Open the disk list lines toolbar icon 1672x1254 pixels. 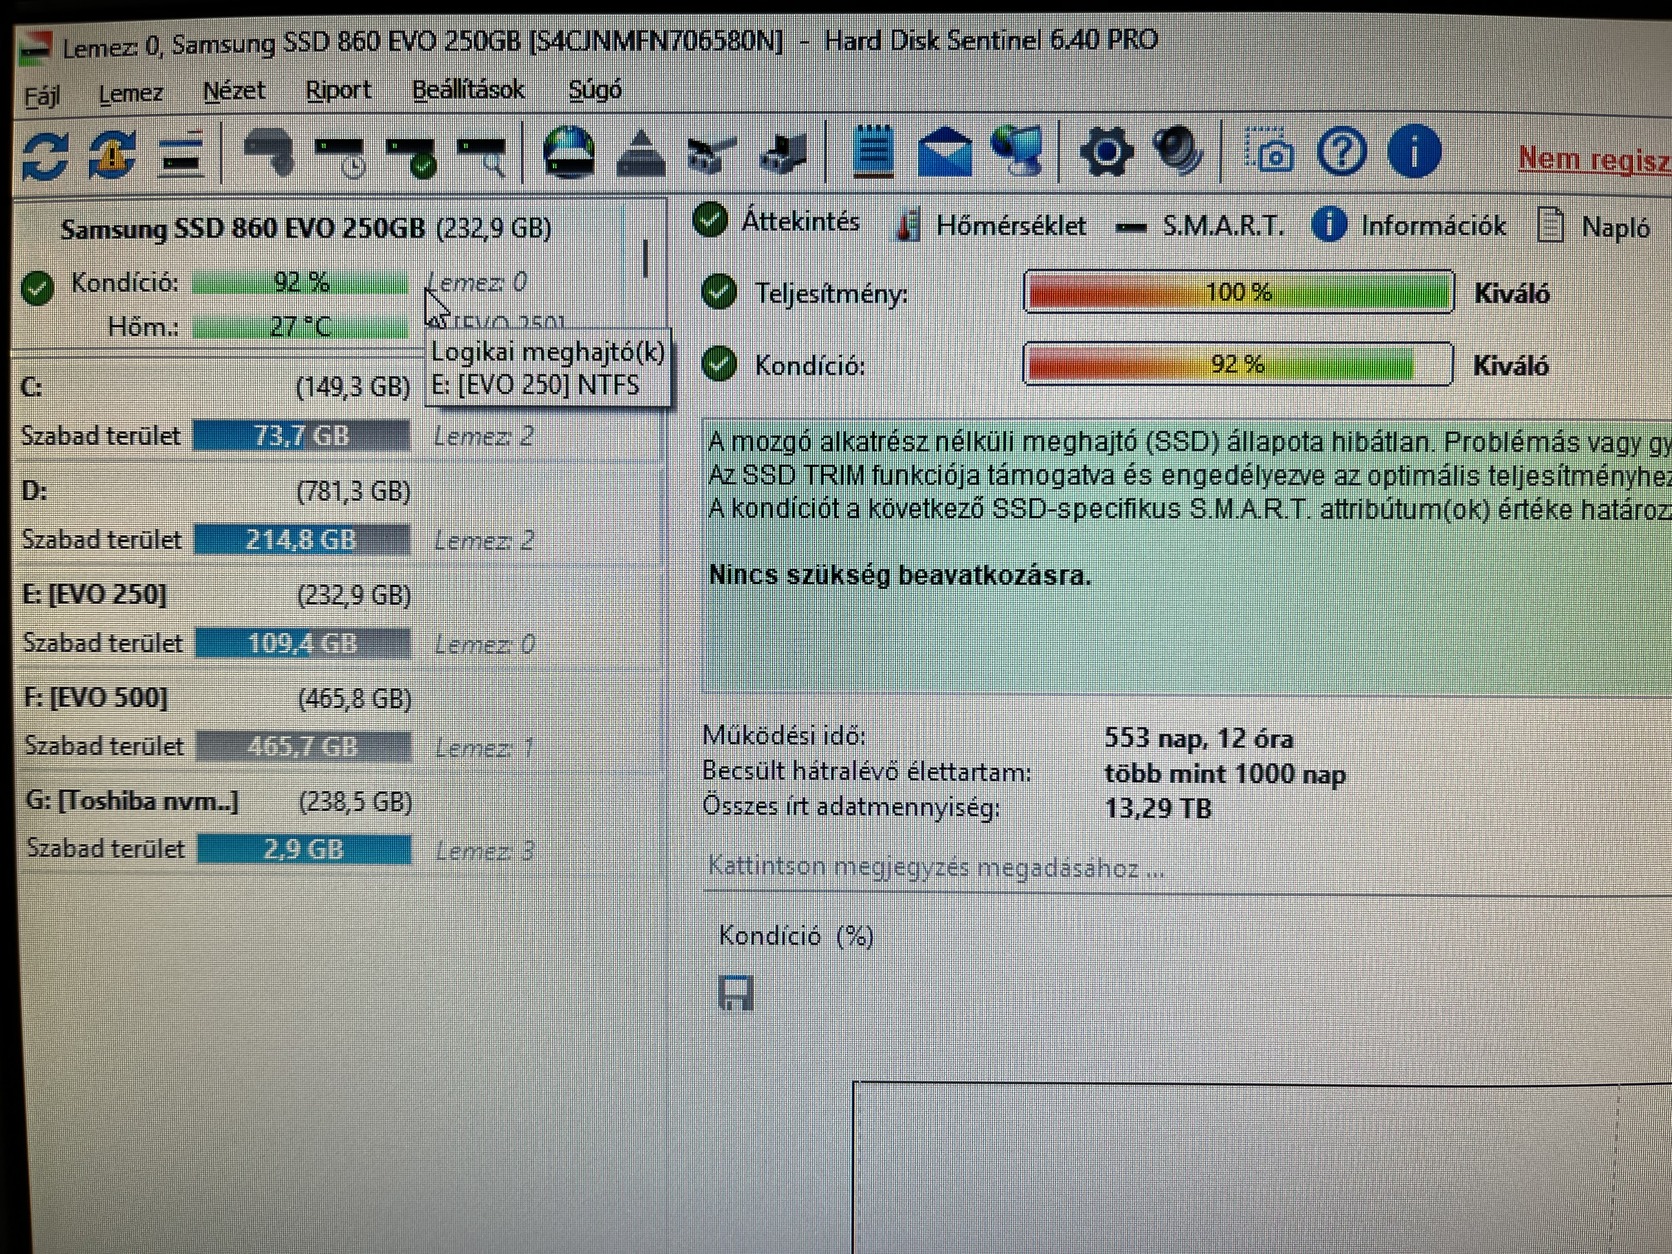click(x=181, y=155)
